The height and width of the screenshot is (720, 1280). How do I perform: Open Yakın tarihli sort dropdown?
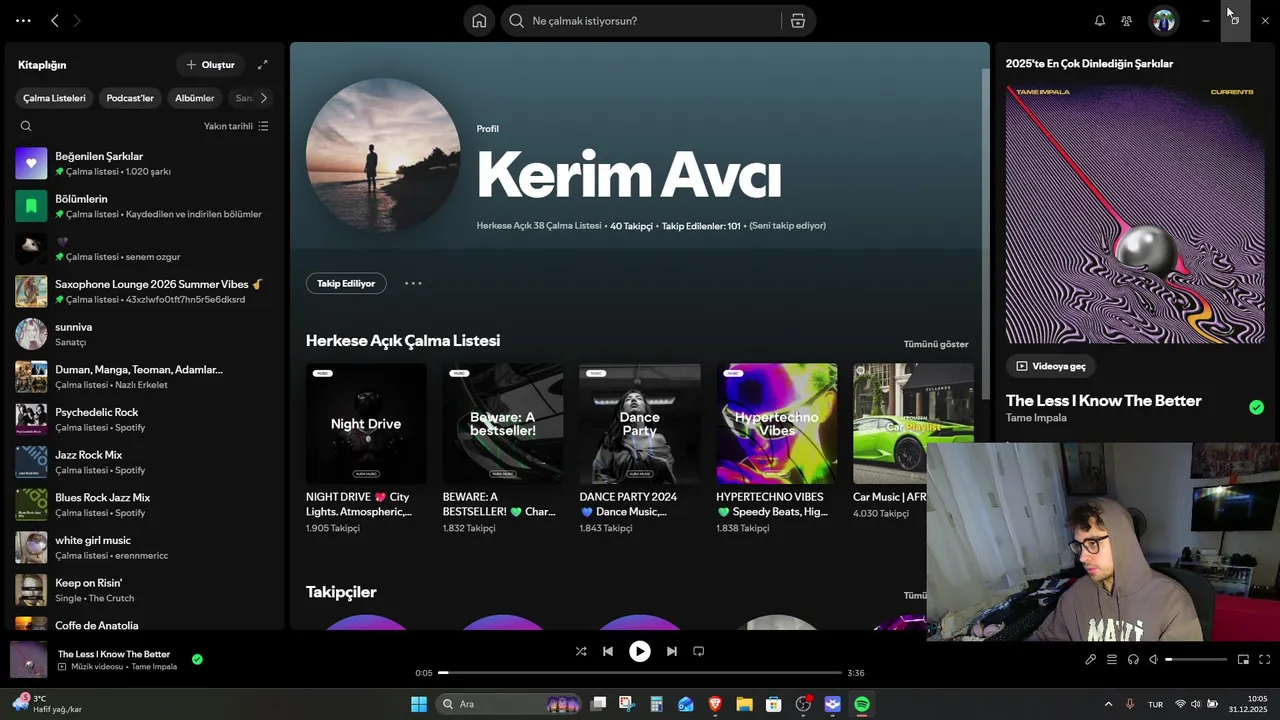(236, 126)
